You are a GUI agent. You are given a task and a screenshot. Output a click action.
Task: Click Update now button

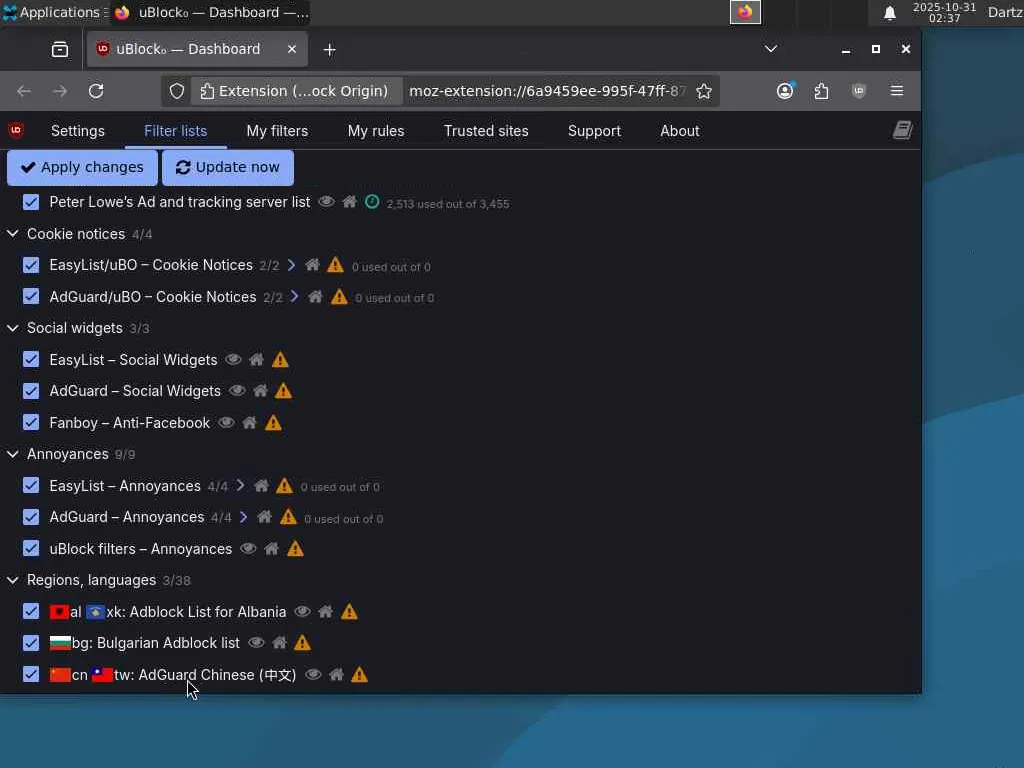coord(228,168)
